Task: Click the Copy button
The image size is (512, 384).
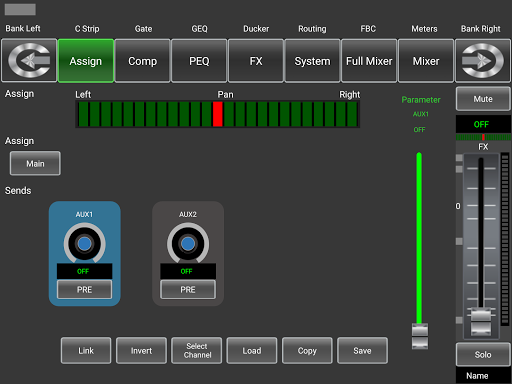Action: [307, 350]
